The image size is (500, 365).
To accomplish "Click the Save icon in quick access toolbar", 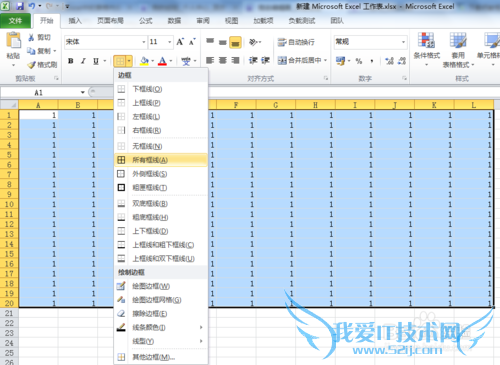I will (x=20, y=6).
